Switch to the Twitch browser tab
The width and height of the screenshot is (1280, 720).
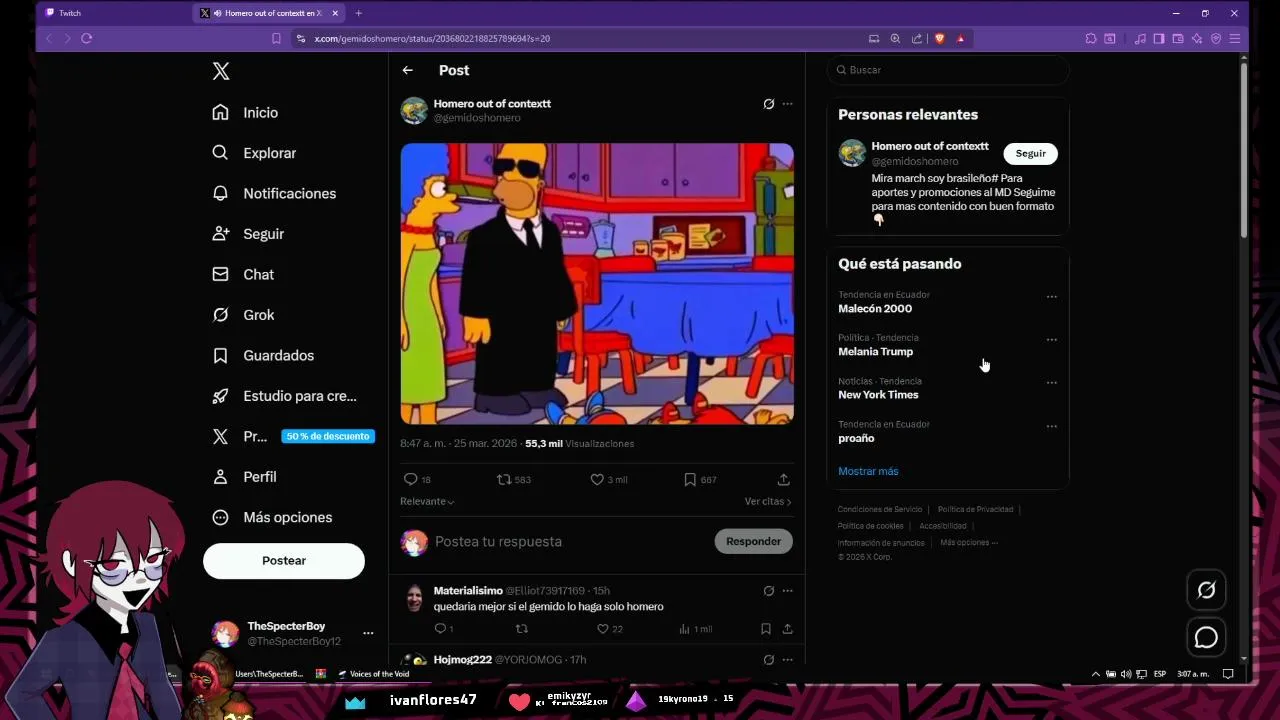116,13
